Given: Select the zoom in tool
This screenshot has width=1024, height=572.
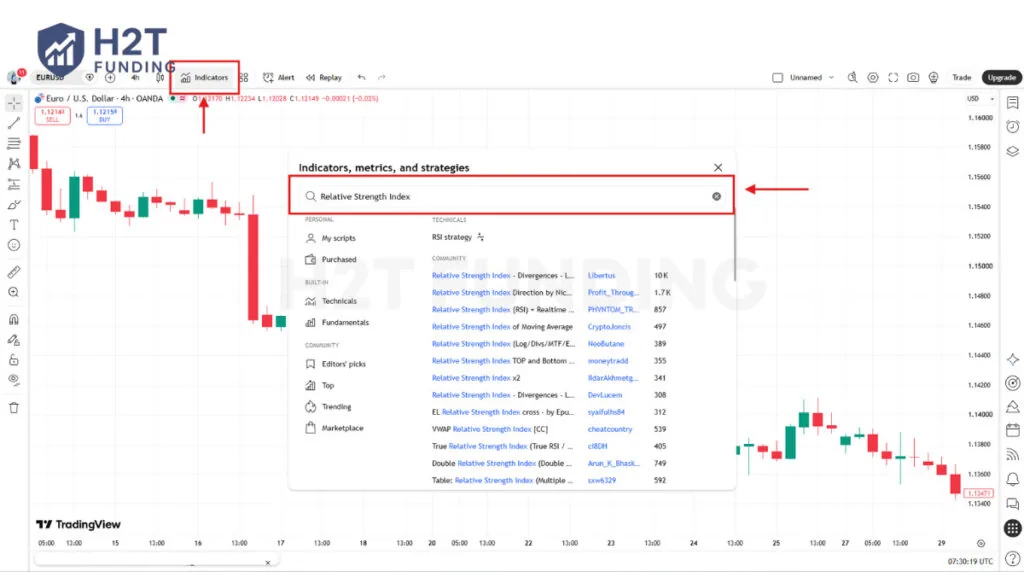Looking at the screenshot, I should coord(14,293).
